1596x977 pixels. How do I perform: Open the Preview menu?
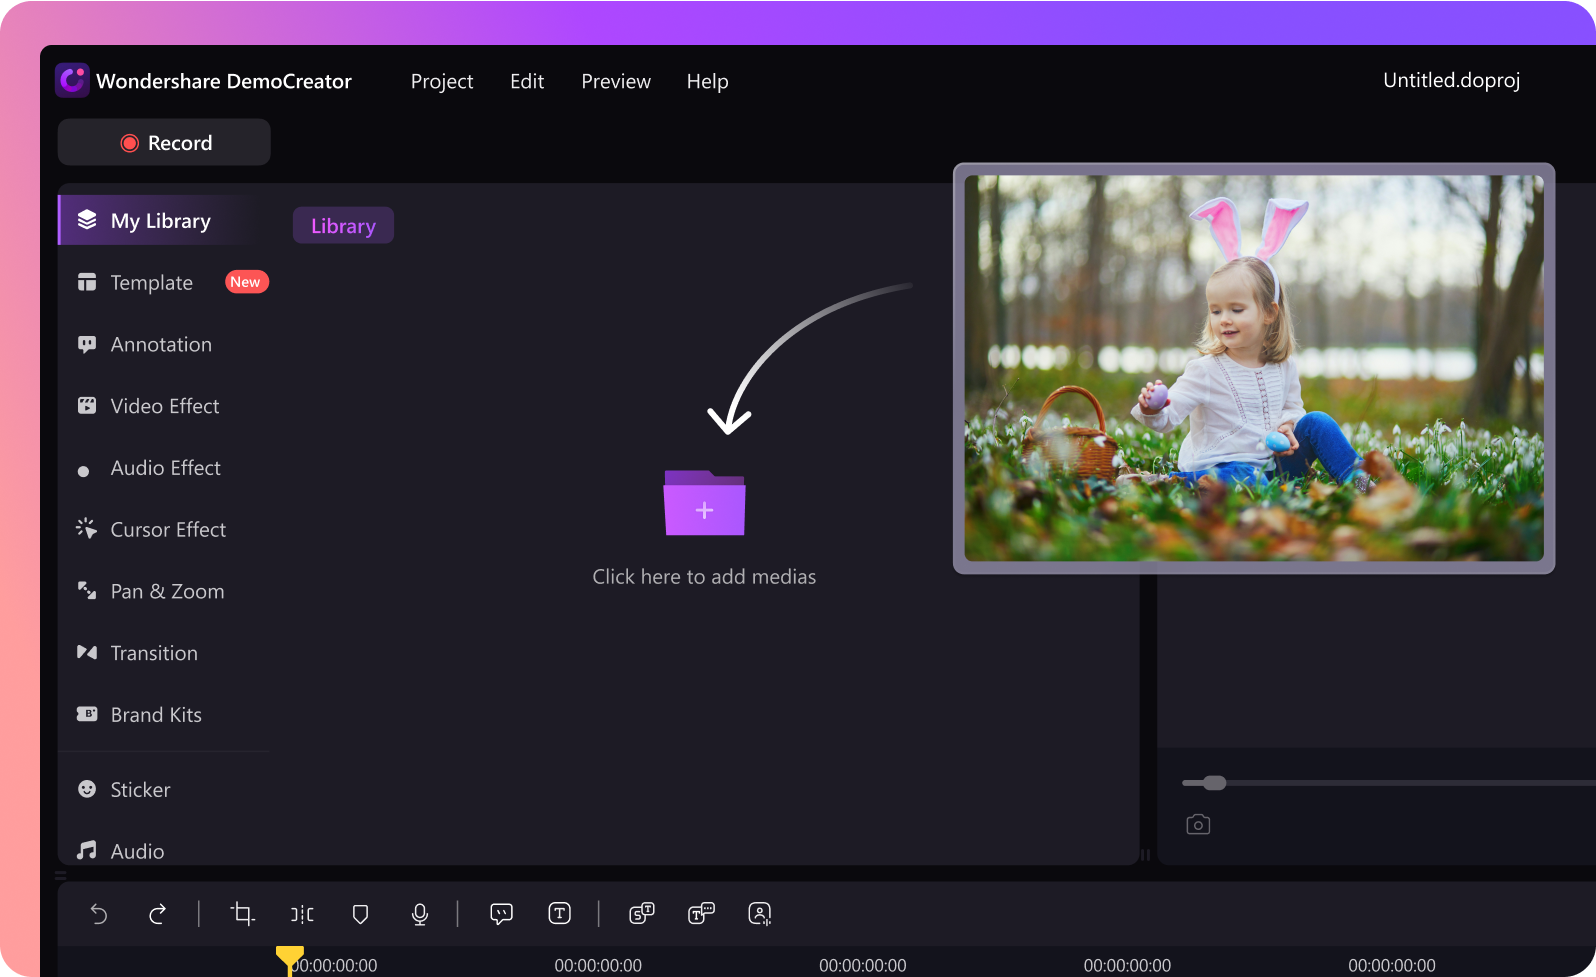[x=616, y=81]
